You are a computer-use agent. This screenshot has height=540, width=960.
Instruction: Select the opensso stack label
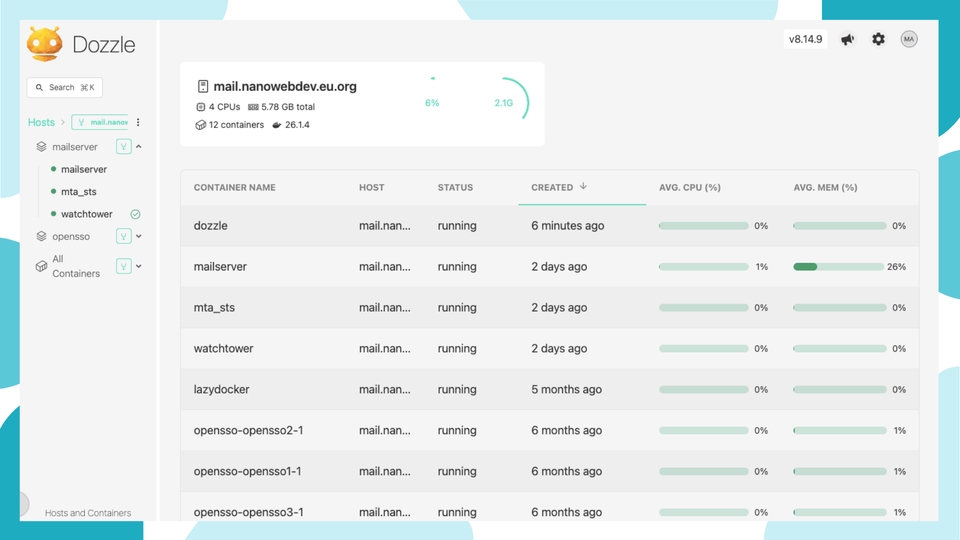coord(71,236)
